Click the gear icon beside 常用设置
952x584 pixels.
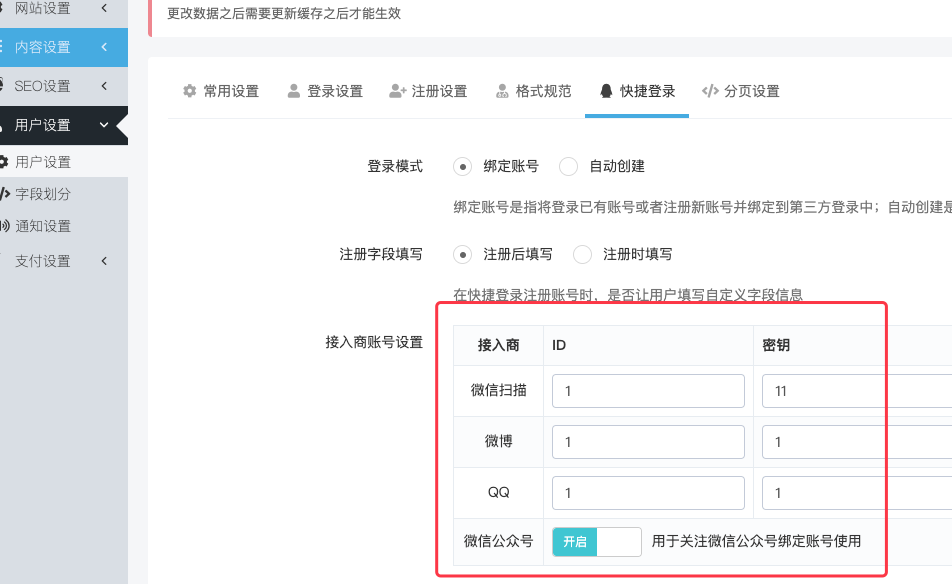pos(189,91)
